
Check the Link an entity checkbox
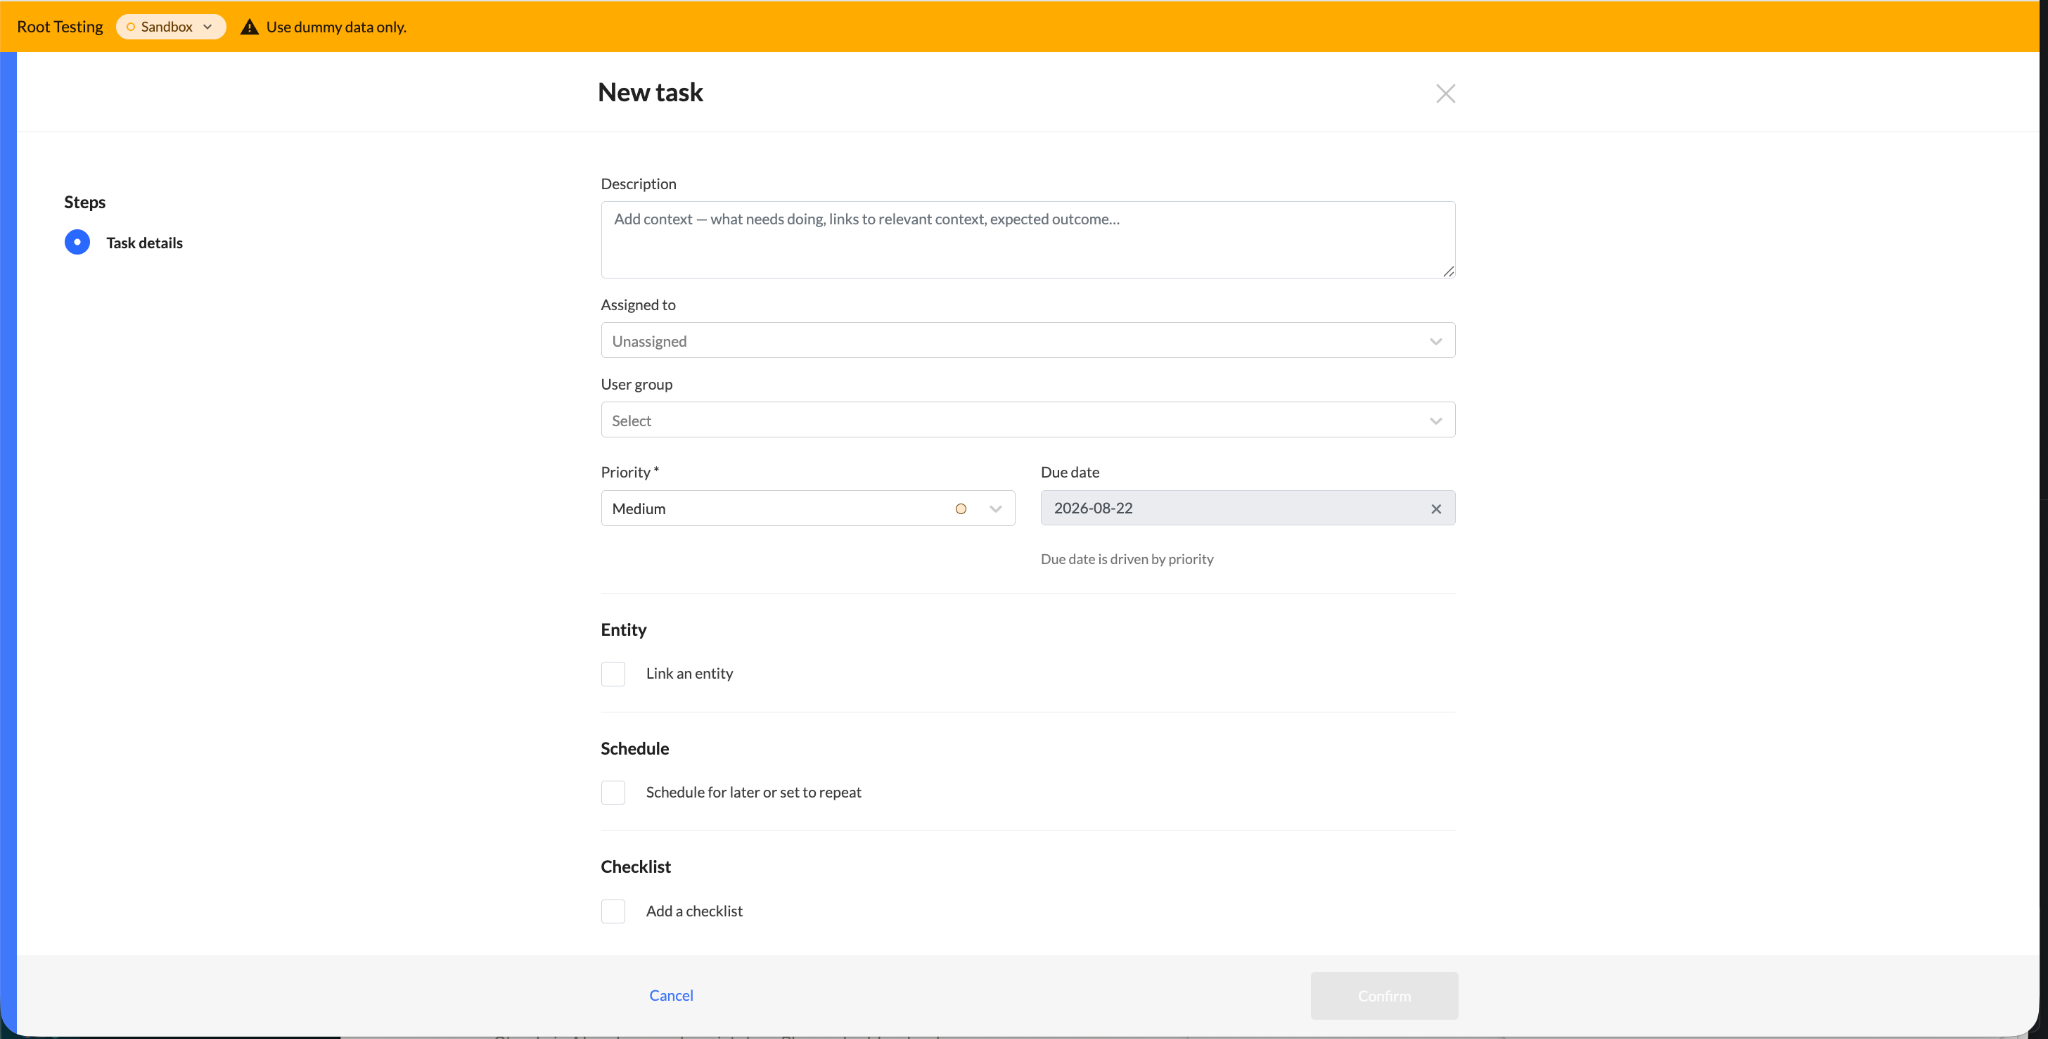(613, 674)
